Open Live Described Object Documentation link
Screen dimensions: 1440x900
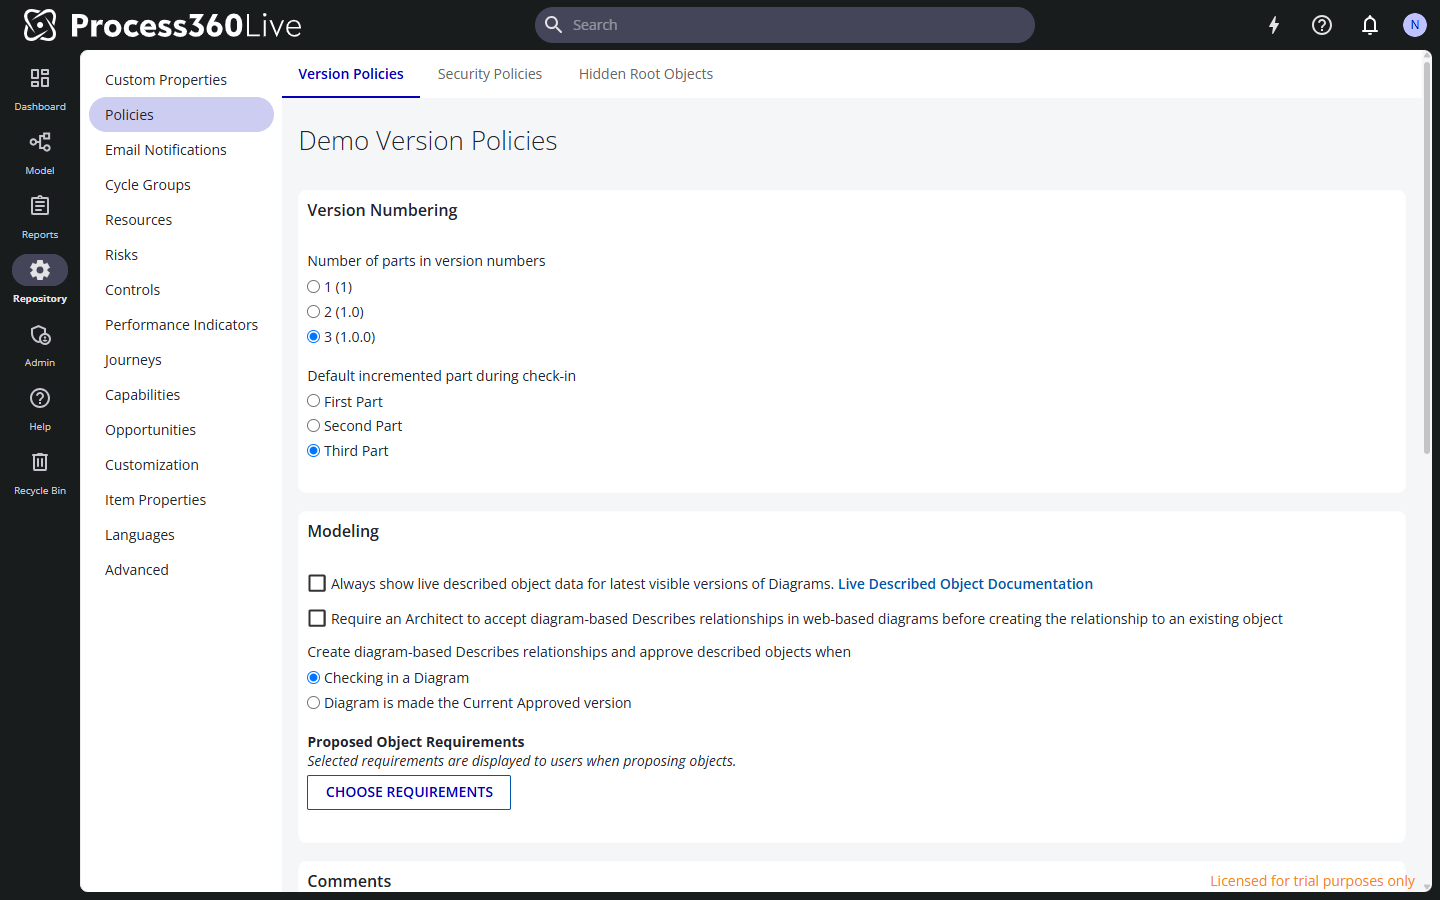click(965, 584)
